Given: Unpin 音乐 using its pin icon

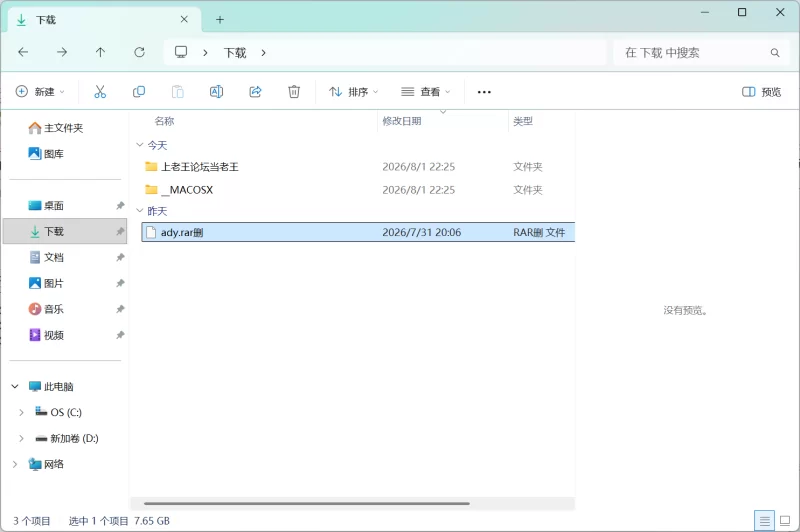Looking at the screenshot, I should pyautogui.click(x=120, y=309).
